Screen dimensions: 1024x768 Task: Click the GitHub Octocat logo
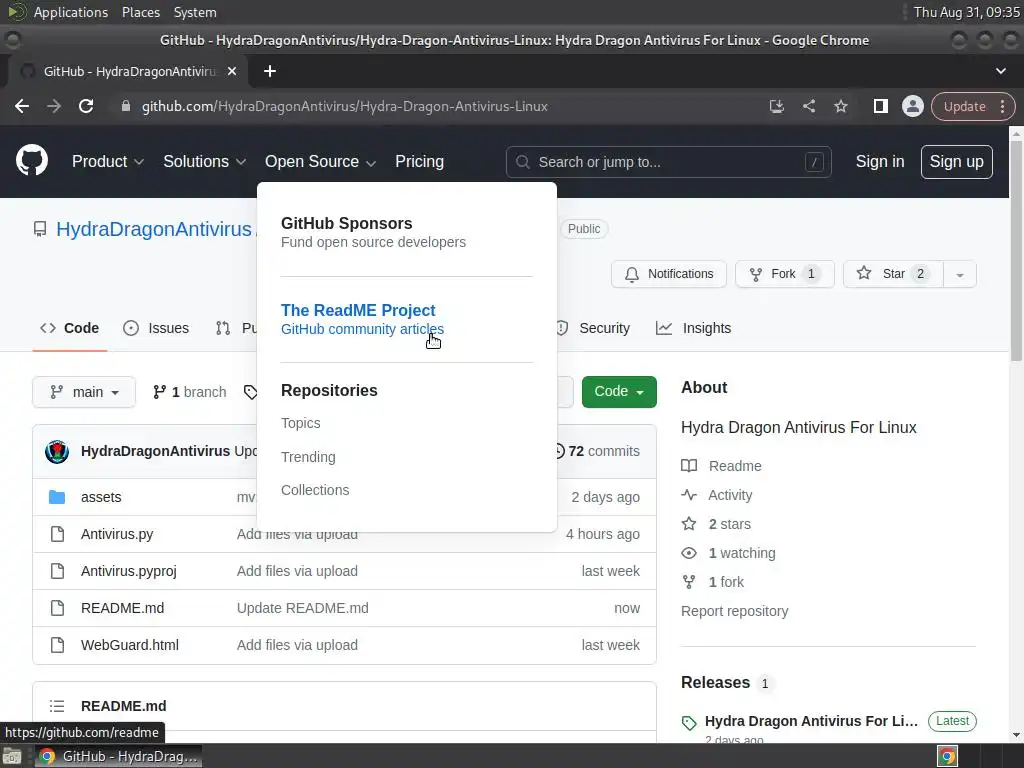tap(32, 161)
